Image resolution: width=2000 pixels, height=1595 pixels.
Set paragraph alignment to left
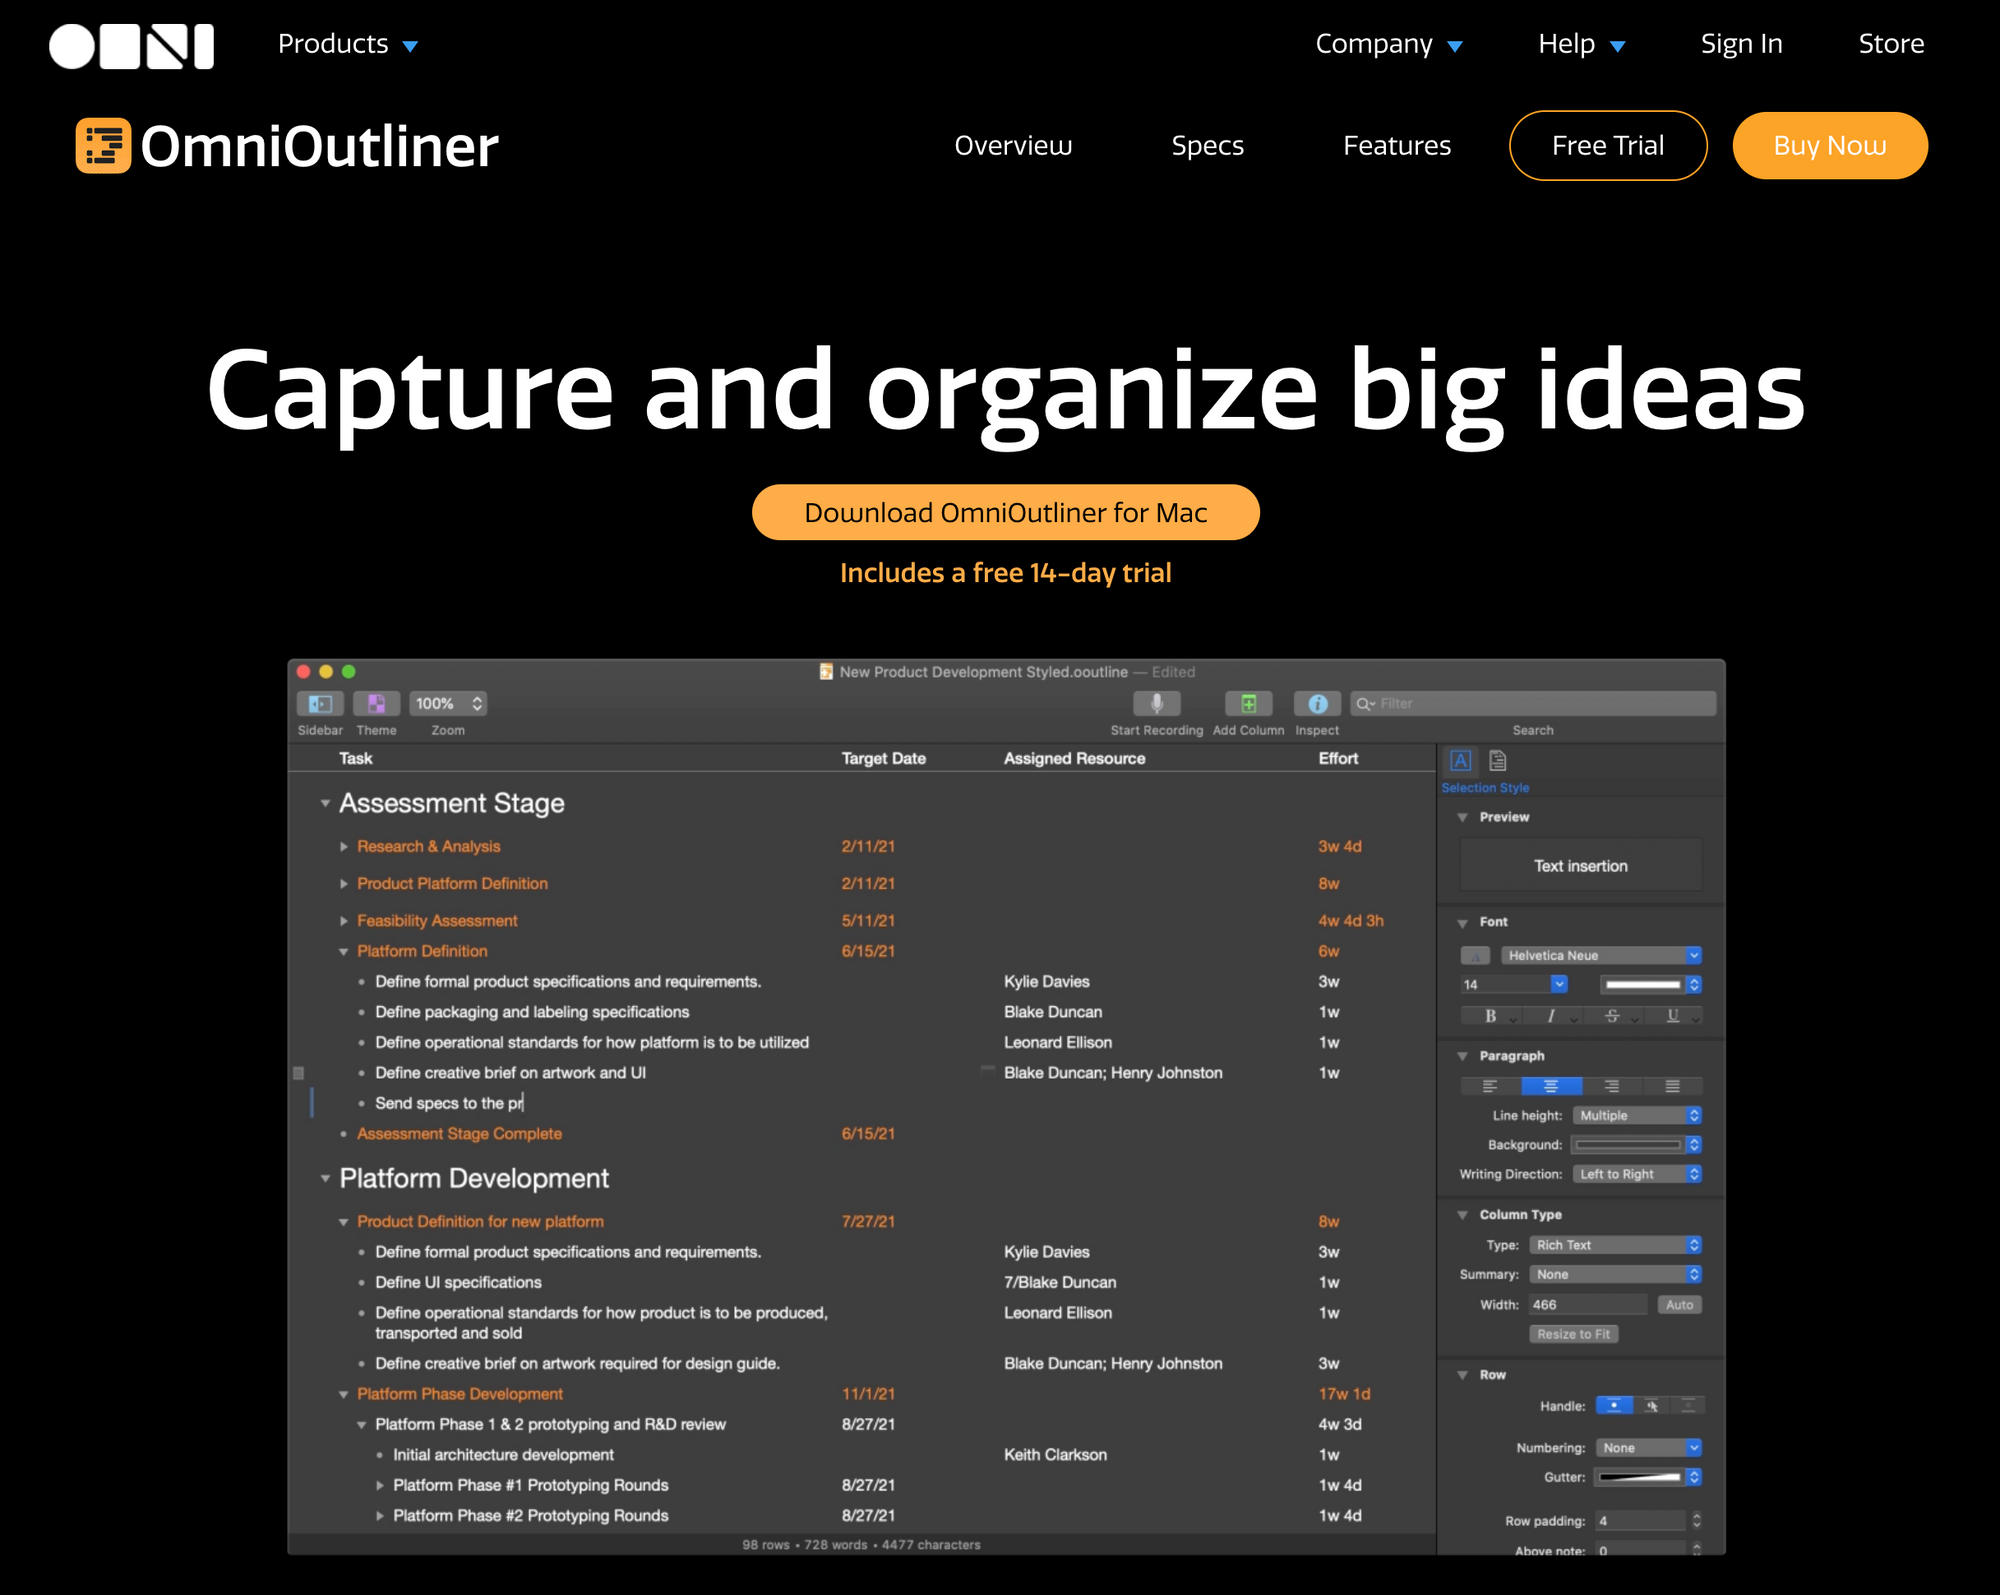[x=1490, y=1086]
